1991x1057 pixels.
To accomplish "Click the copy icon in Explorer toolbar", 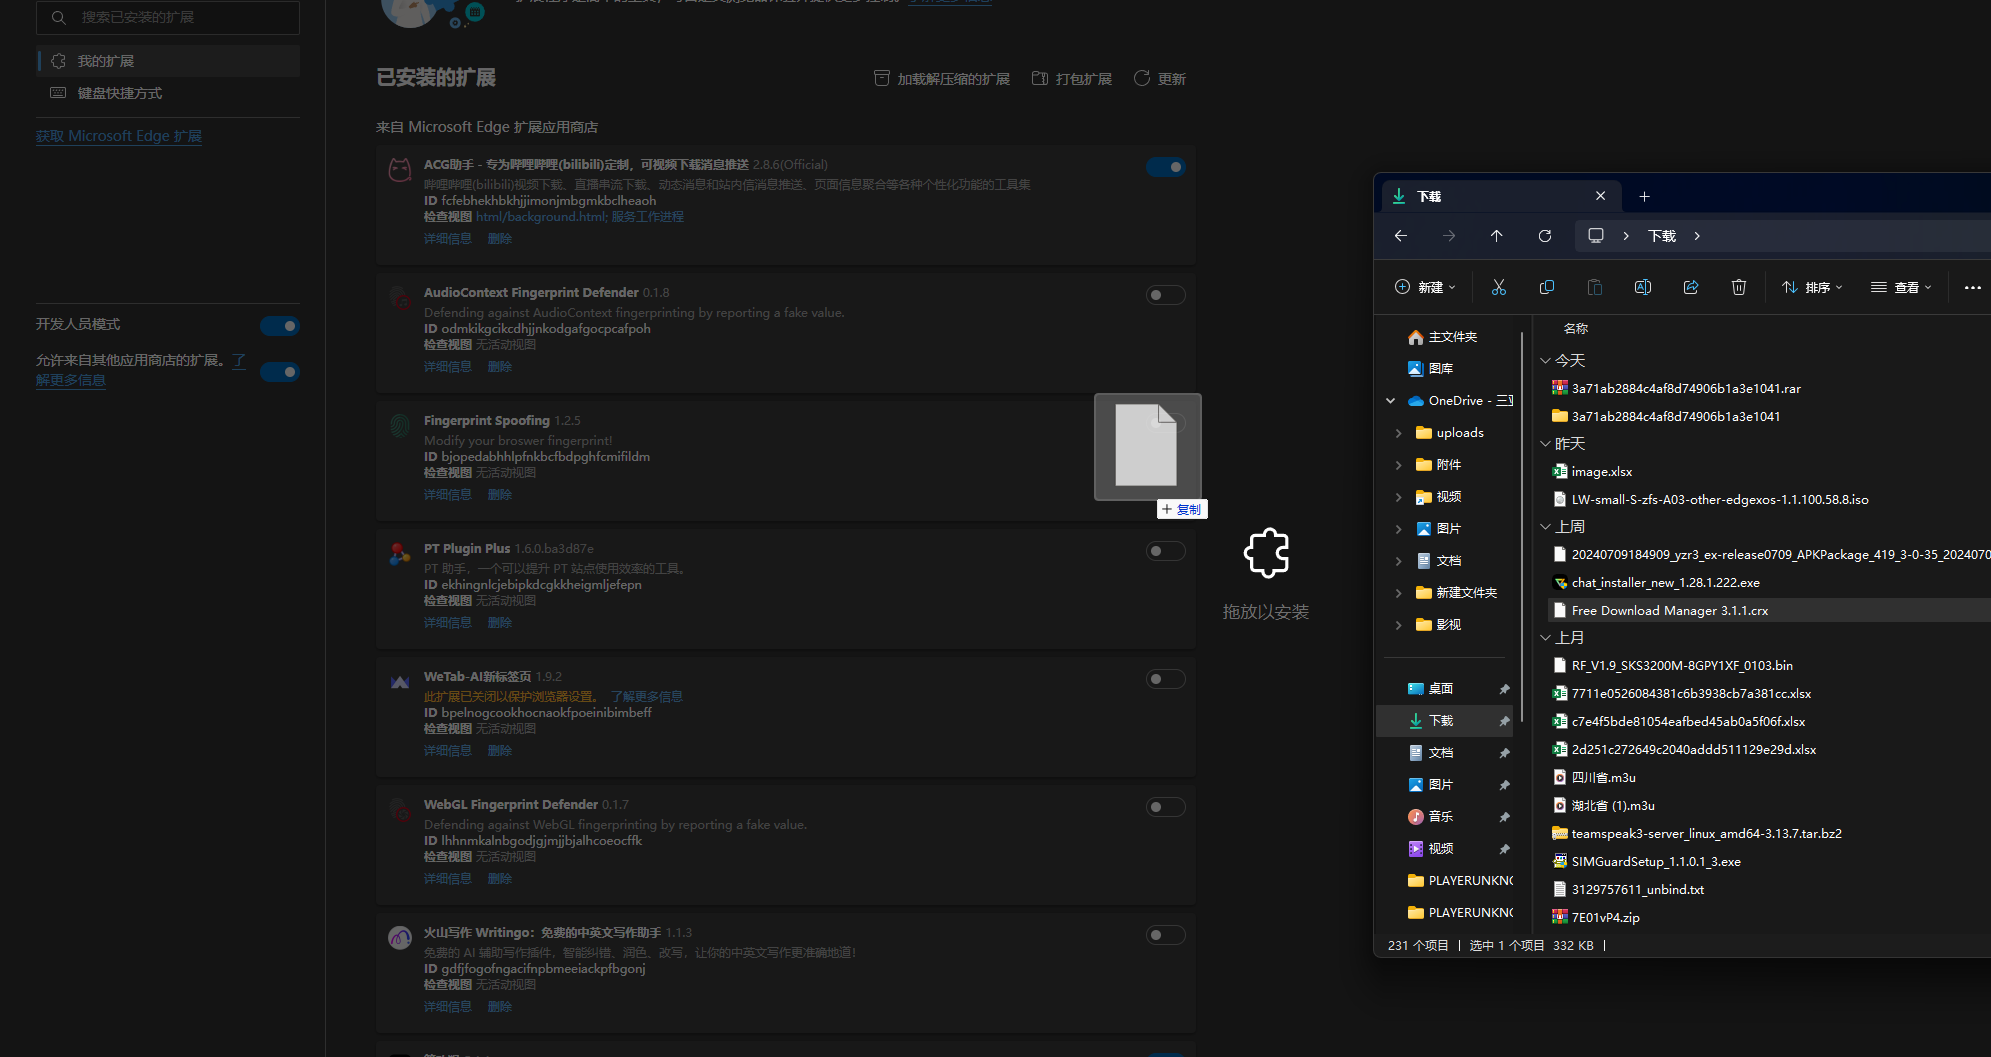I will point(1546,287).
